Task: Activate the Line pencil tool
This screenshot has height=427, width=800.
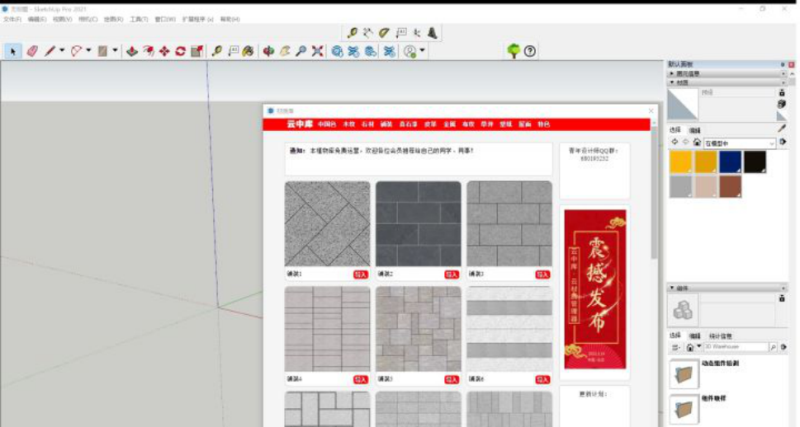Action: coord(49,51)
